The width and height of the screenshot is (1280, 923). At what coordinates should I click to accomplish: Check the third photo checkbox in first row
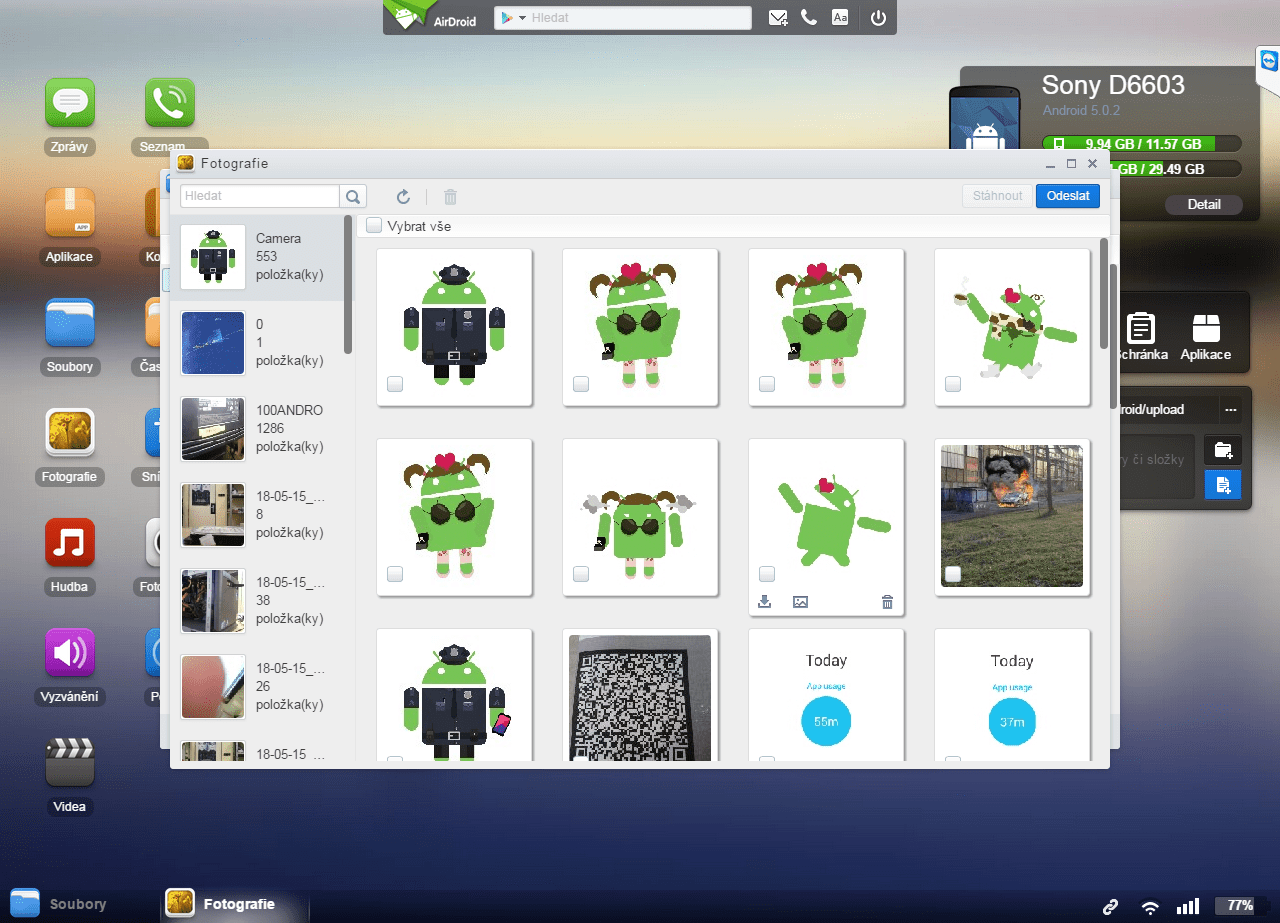coord(767,384)
